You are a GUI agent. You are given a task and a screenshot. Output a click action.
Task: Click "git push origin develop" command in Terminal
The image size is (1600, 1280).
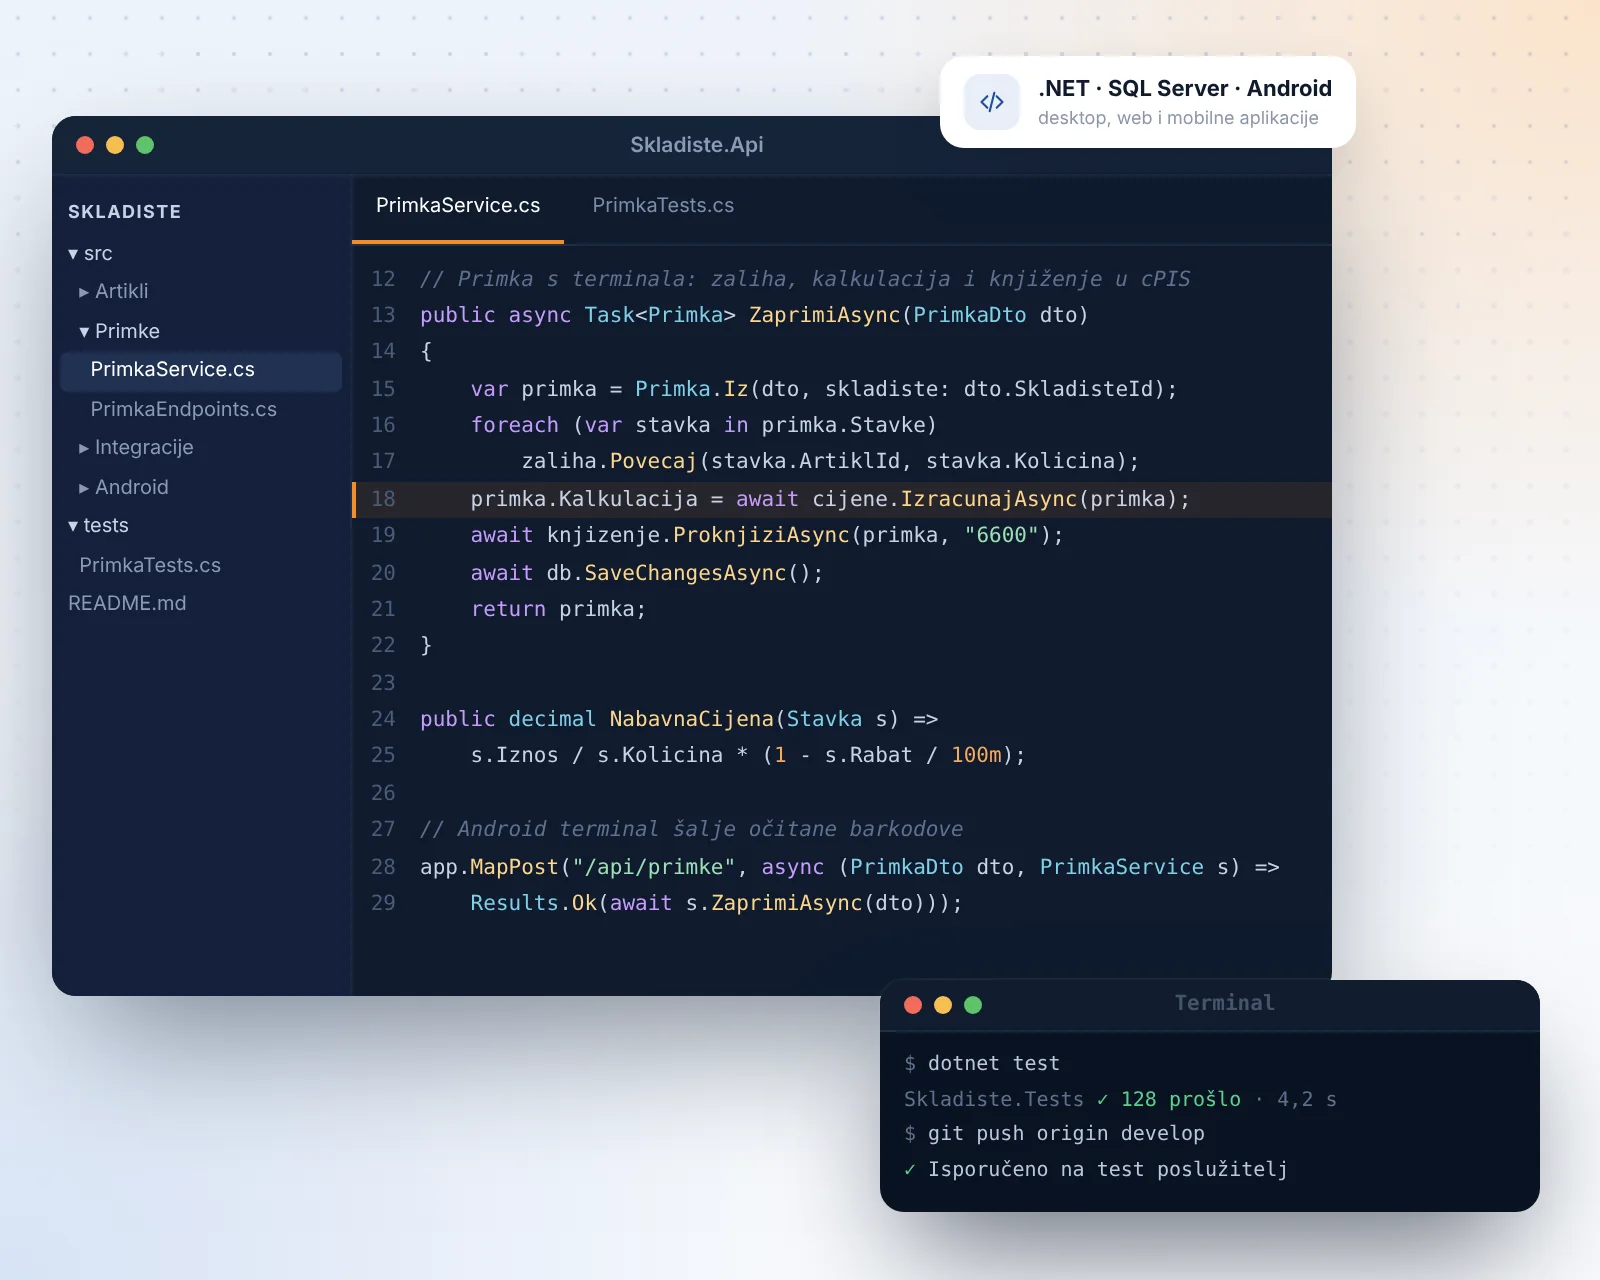point(1066,1133)
